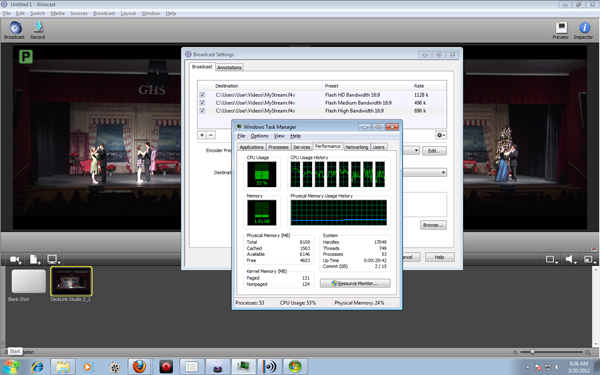Open the Broadcast menu in Wirecast menu bar

(104, 13)
